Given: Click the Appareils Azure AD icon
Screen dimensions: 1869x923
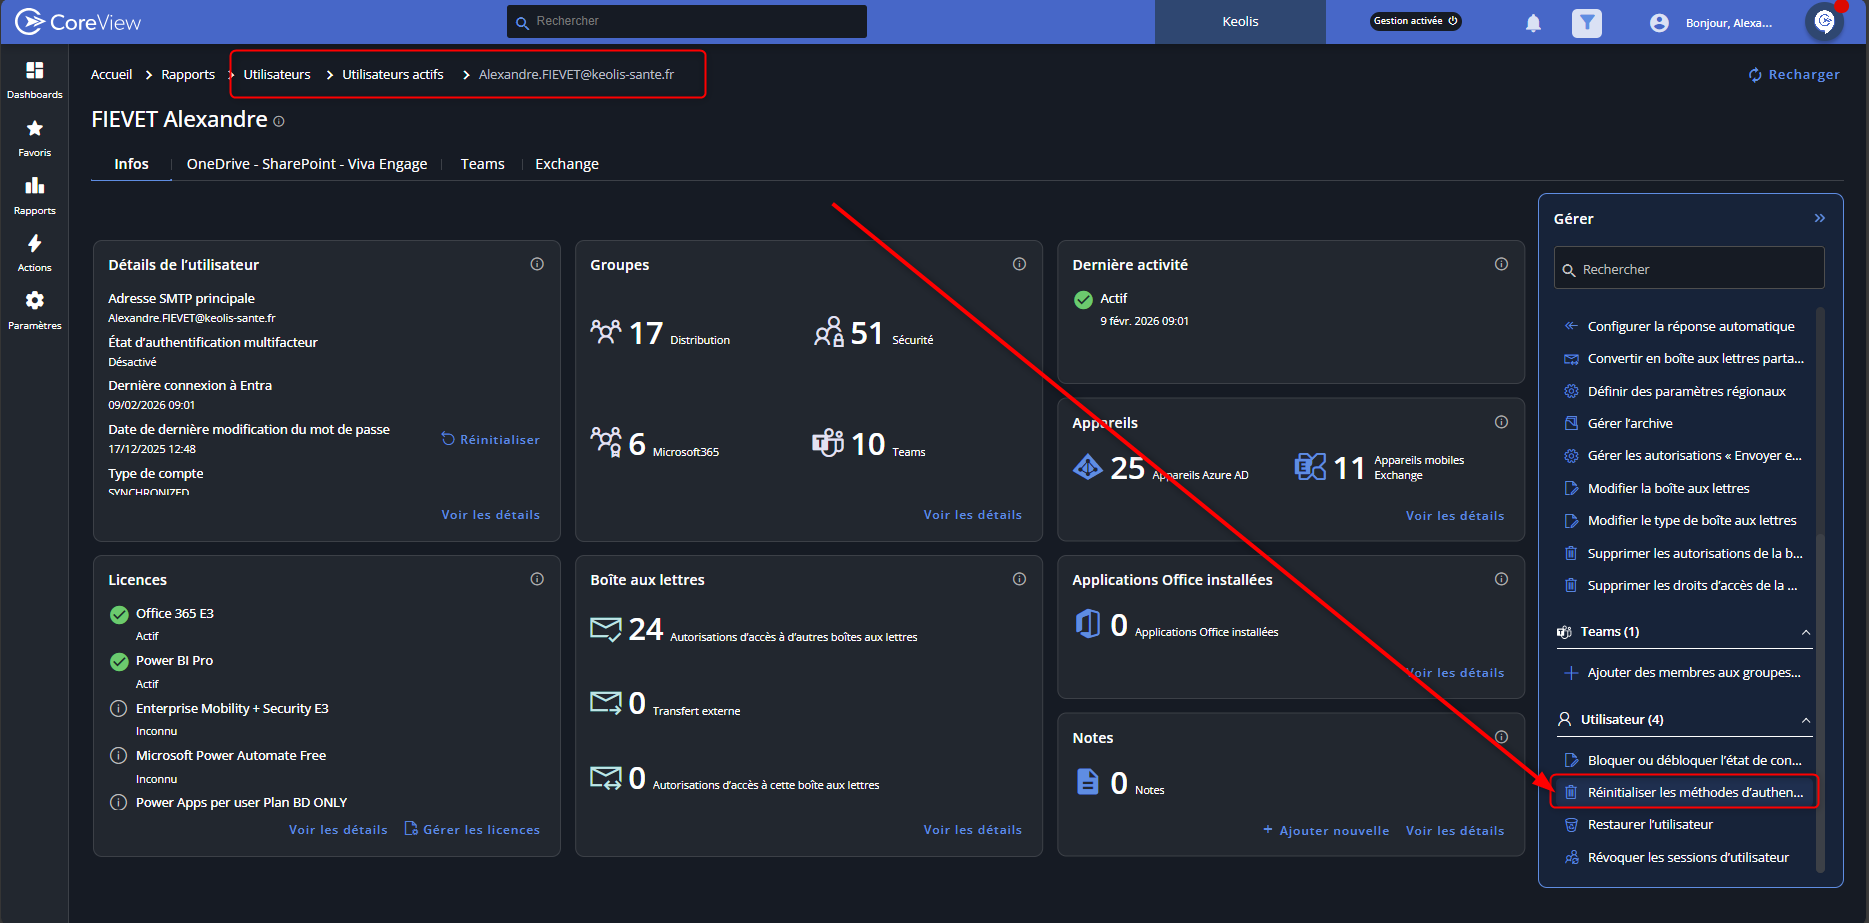Looking at the screenshot, I should [1088, 466].
